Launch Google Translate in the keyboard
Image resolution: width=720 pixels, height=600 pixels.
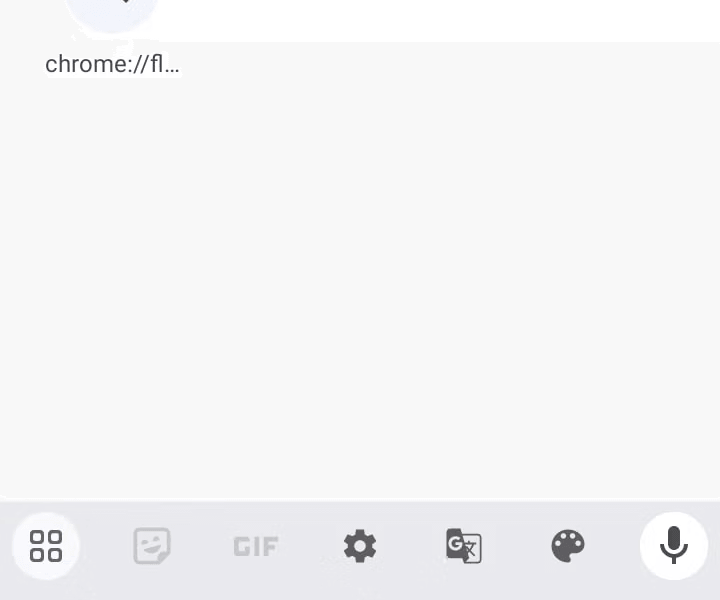(464, 546)
